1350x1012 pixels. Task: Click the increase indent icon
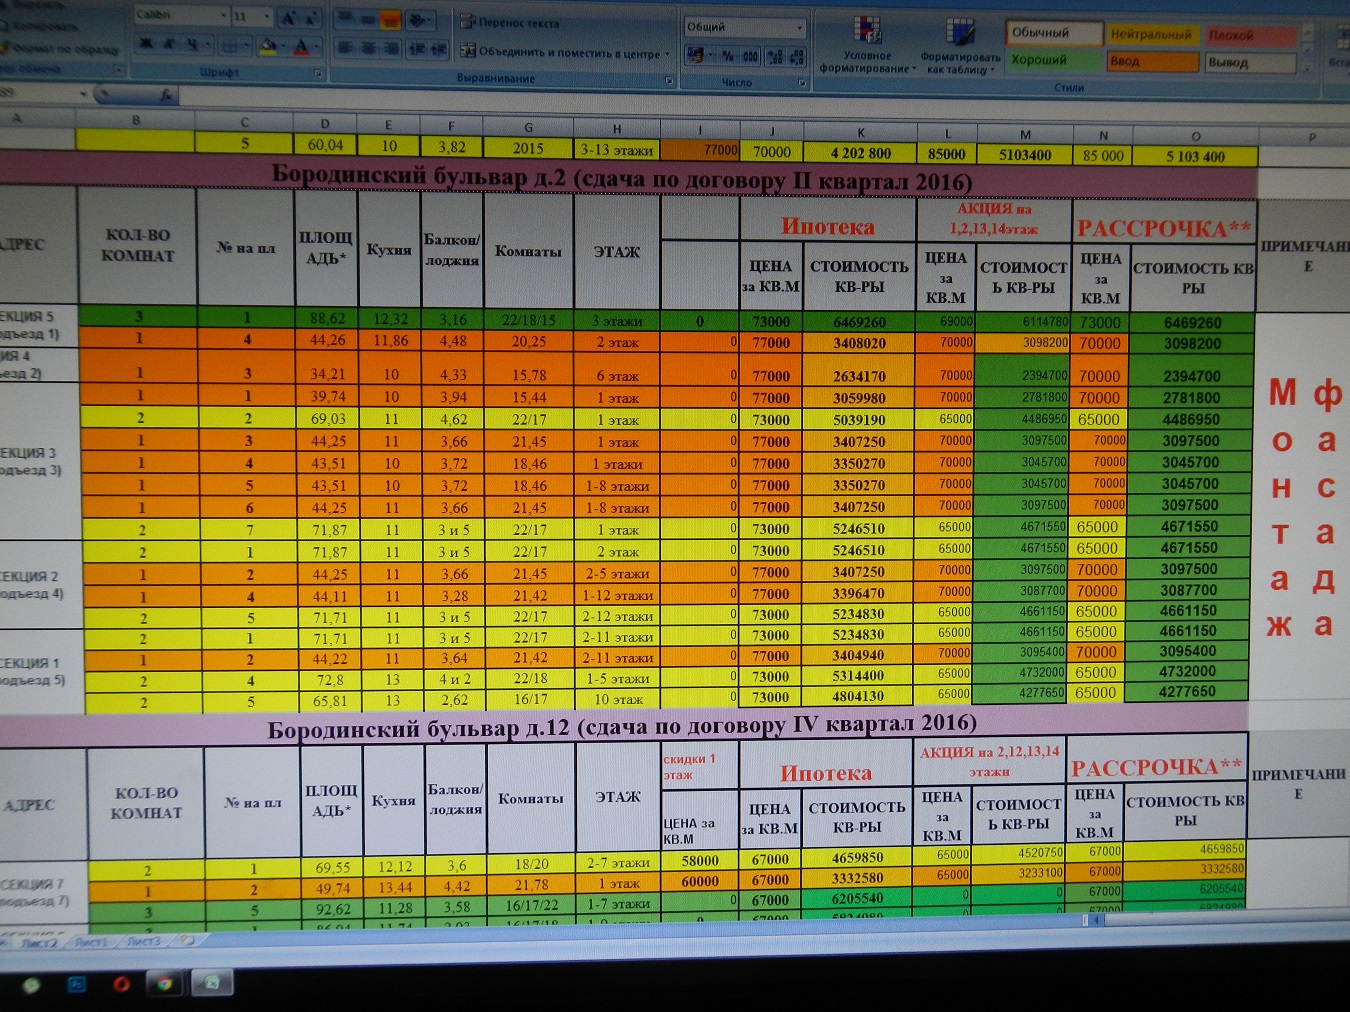pyautogui.click(x=437, y=48)
